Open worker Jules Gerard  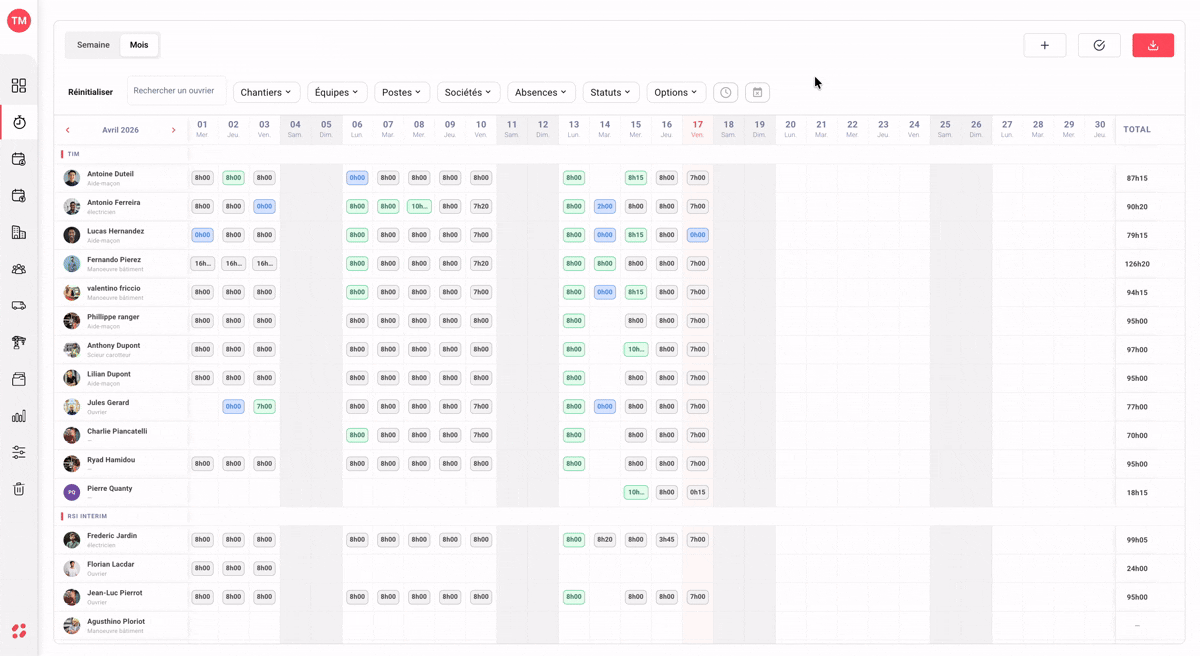click(108, 403)
